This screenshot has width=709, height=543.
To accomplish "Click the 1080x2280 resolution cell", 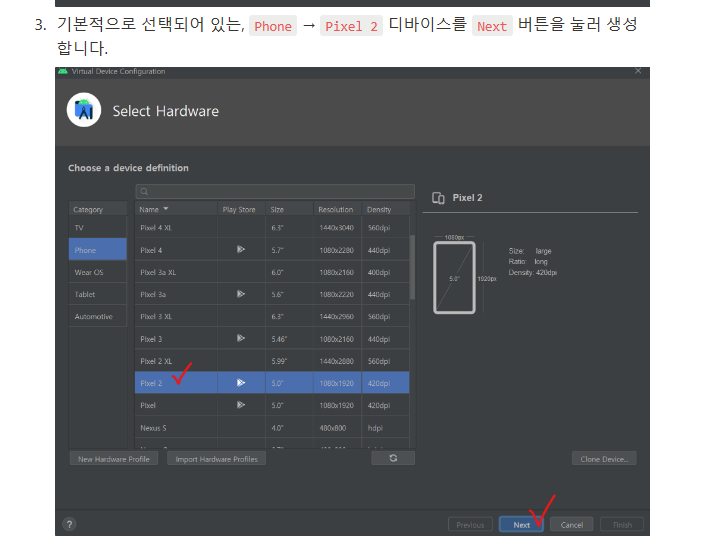I will (x=336, y=250).
